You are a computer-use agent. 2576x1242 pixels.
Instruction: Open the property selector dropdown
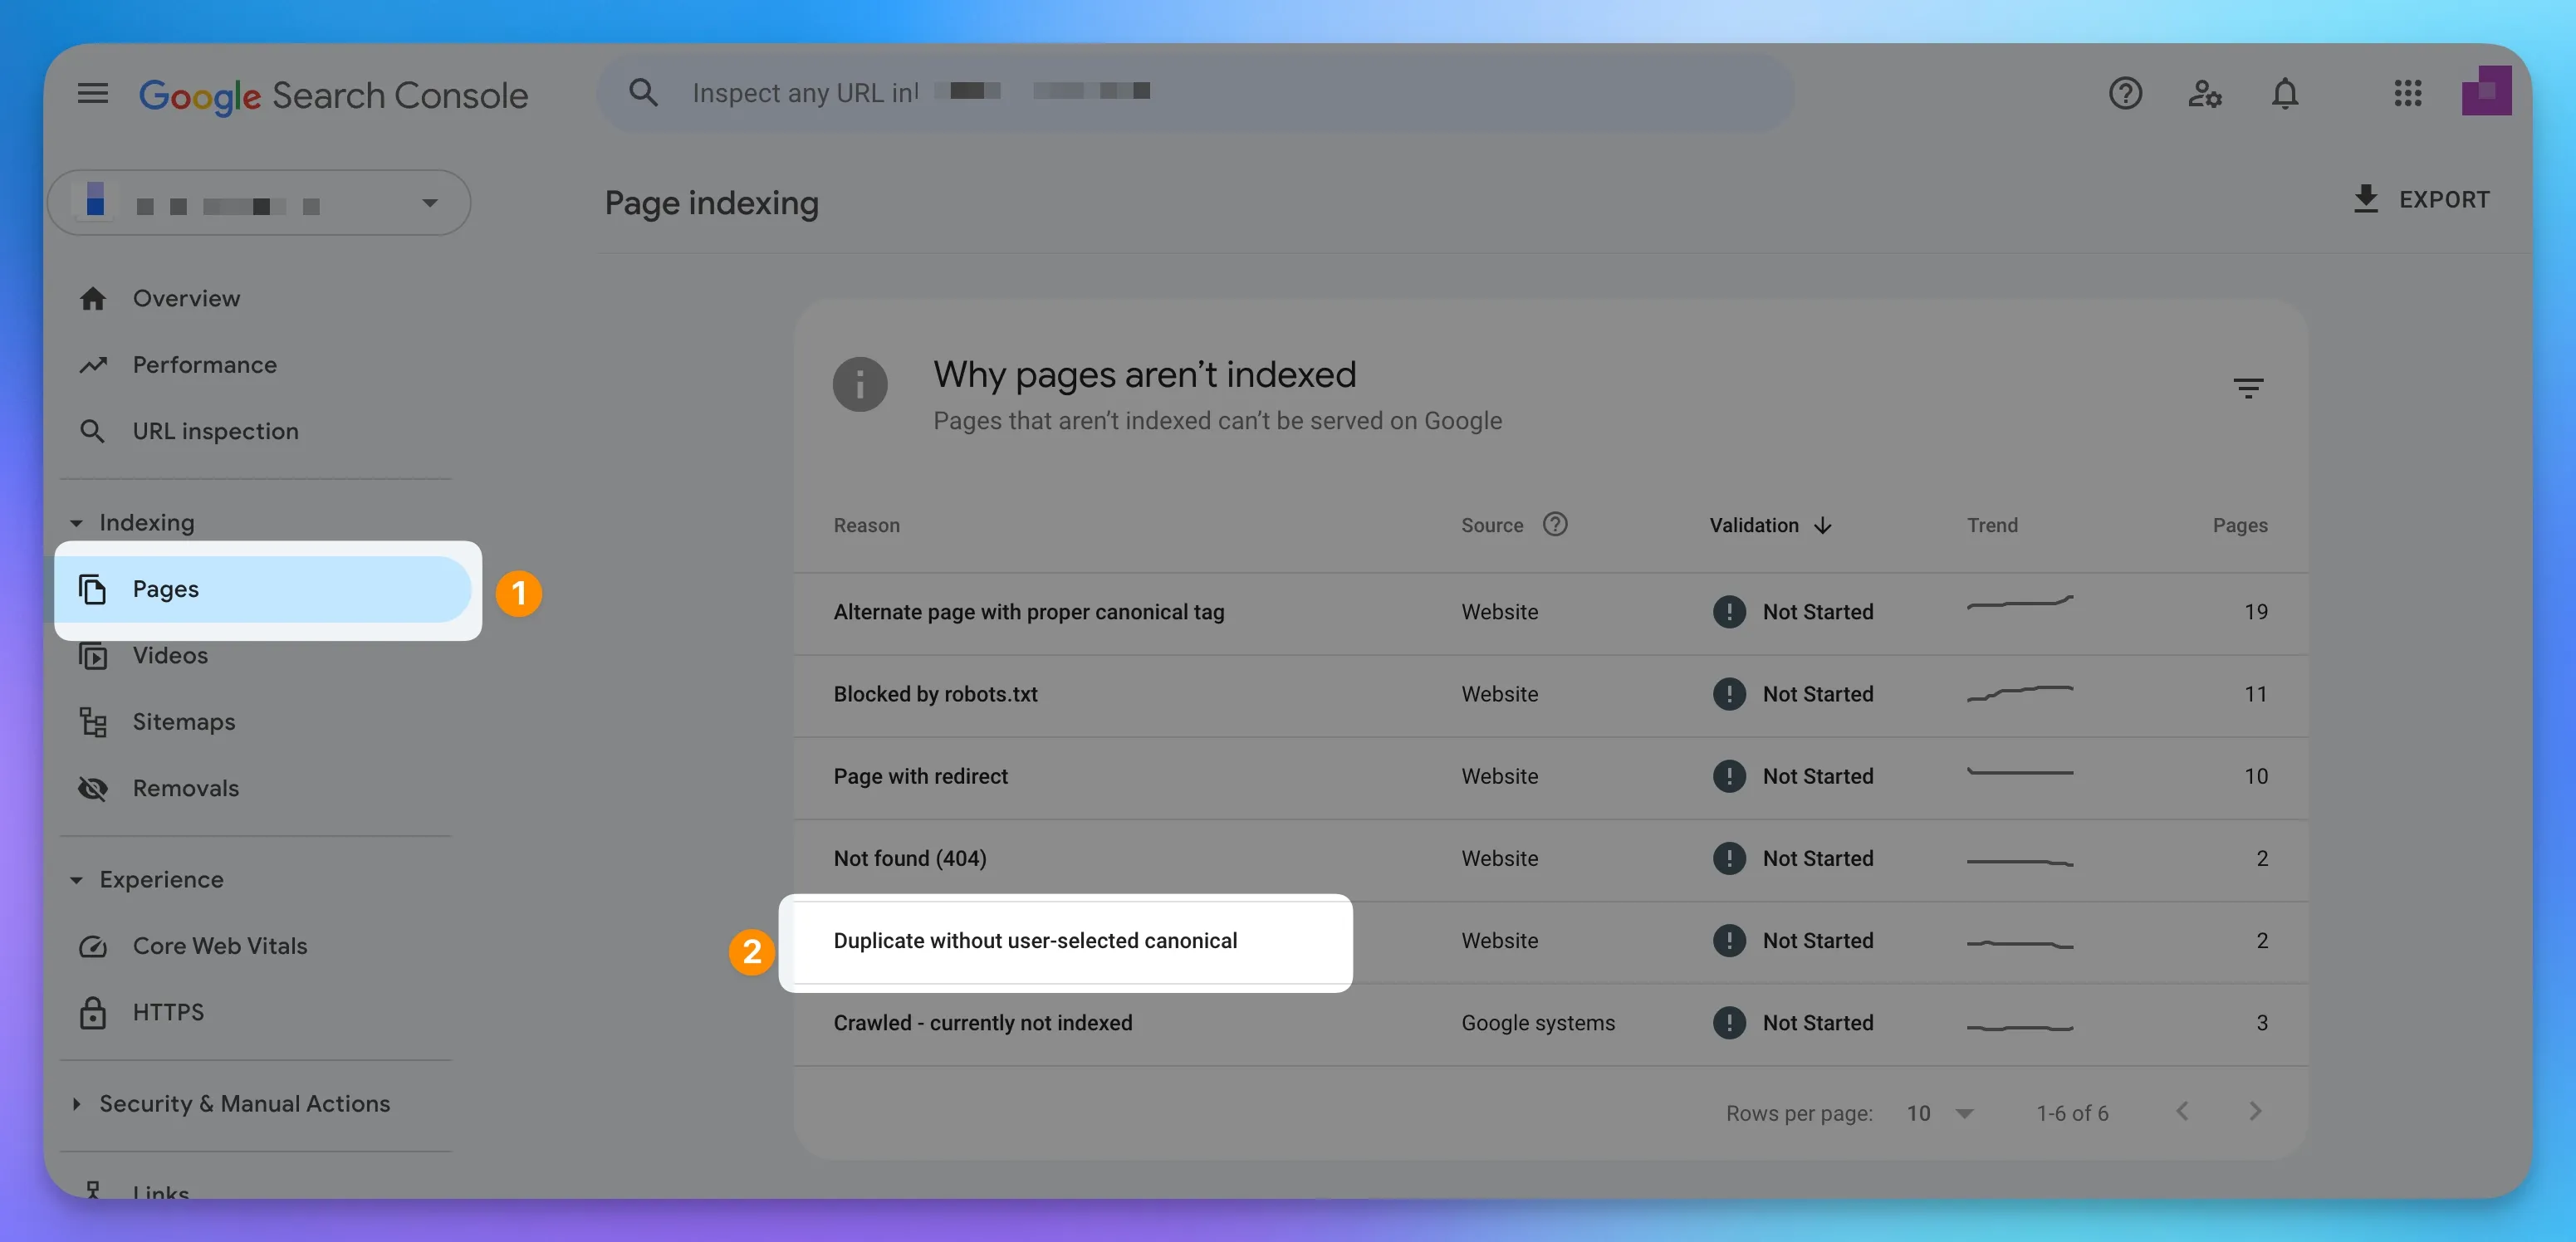tap(429, 203)
